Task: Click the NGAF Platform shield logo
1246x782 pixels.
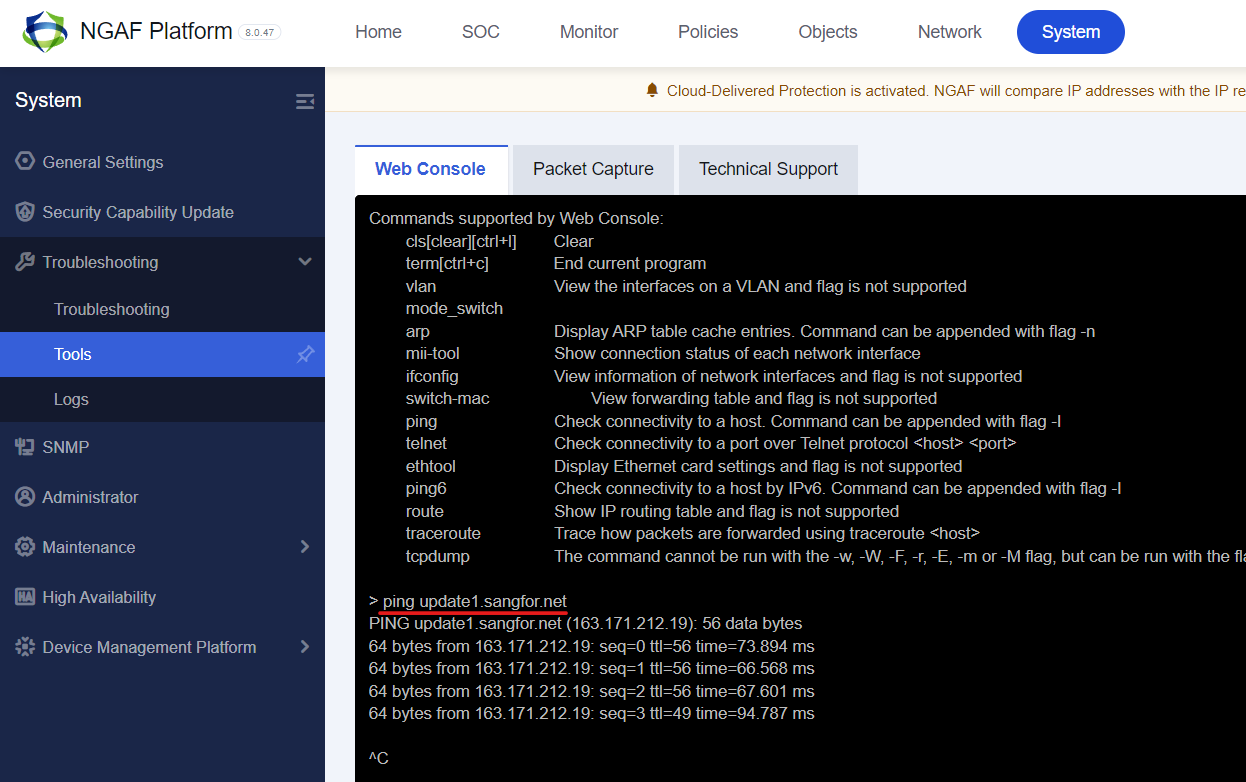Action: point(45,32)
